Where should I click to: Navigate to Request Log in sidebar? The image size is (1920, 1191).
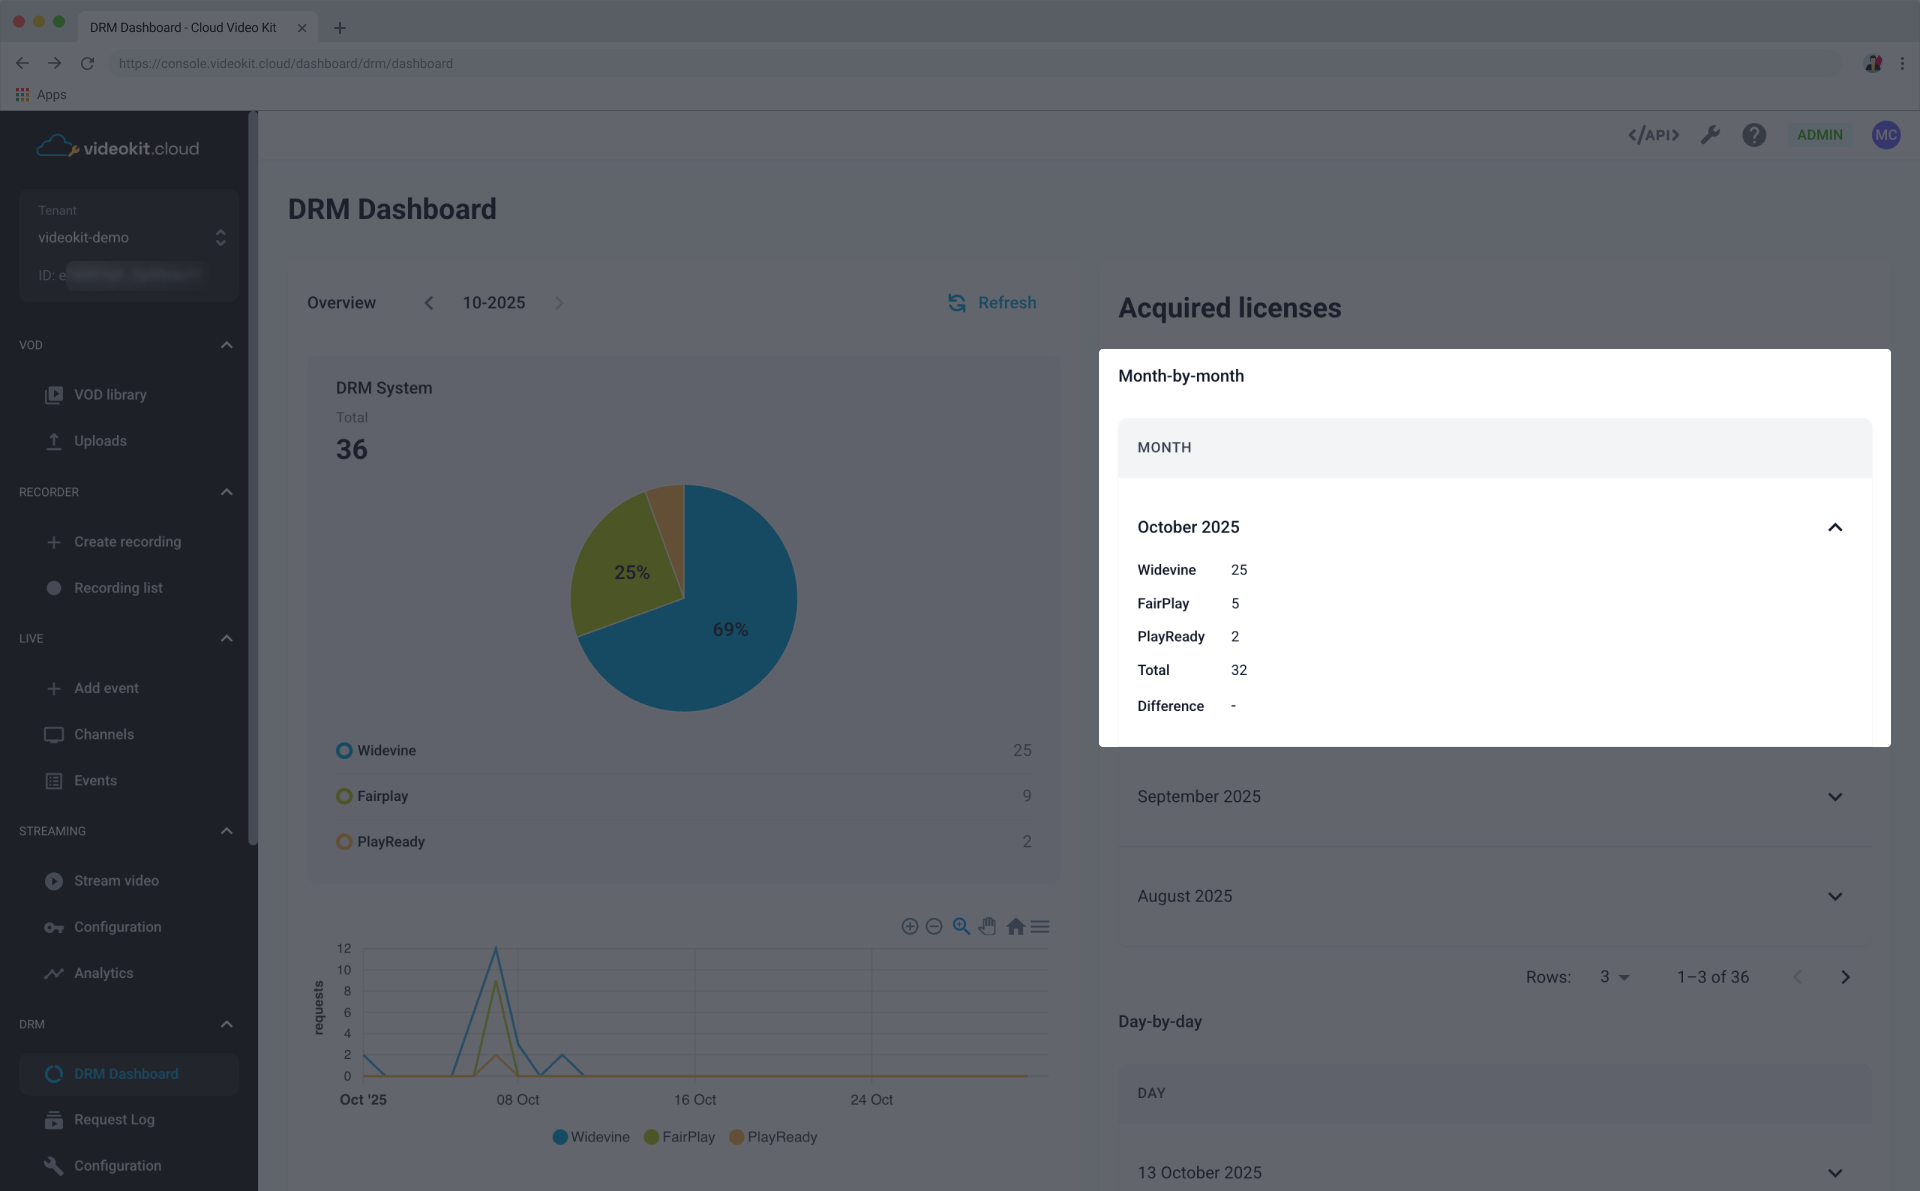[x=113, y=1120]
